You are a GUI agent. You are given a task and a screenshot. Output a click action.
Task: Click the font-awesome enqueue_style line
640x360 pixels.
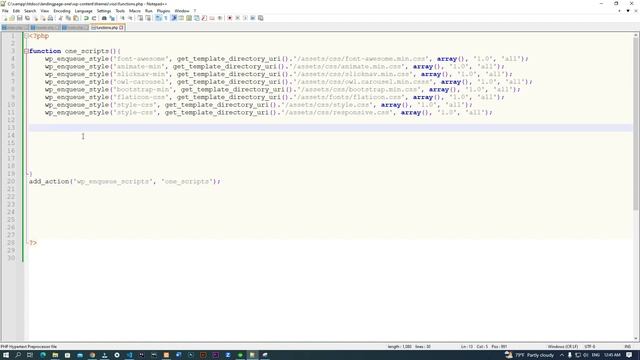pos(287,59)
